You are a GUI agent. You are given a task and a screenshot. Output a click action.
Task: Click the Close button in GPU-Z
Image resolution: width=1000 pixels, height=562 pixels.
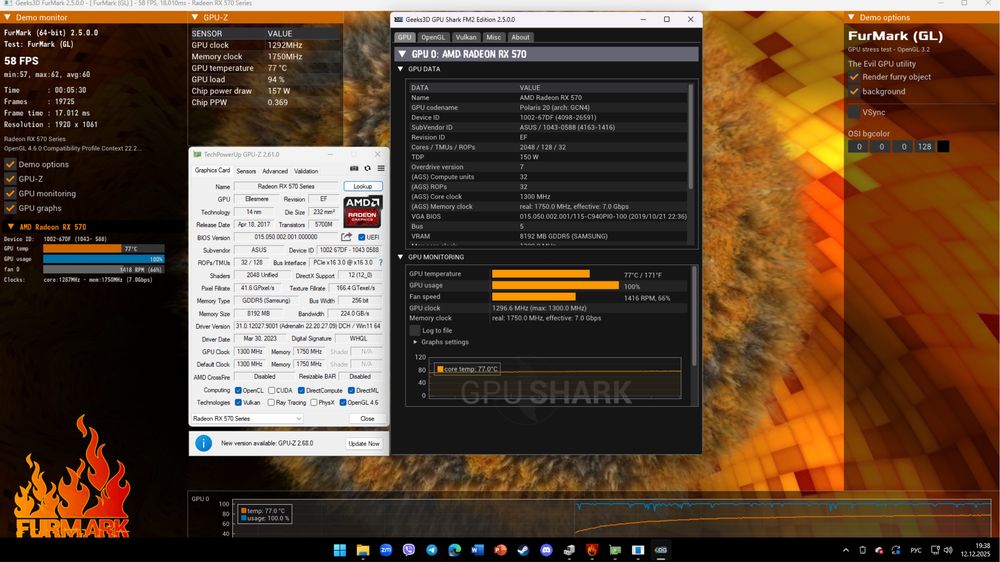(x=367, y=418)
